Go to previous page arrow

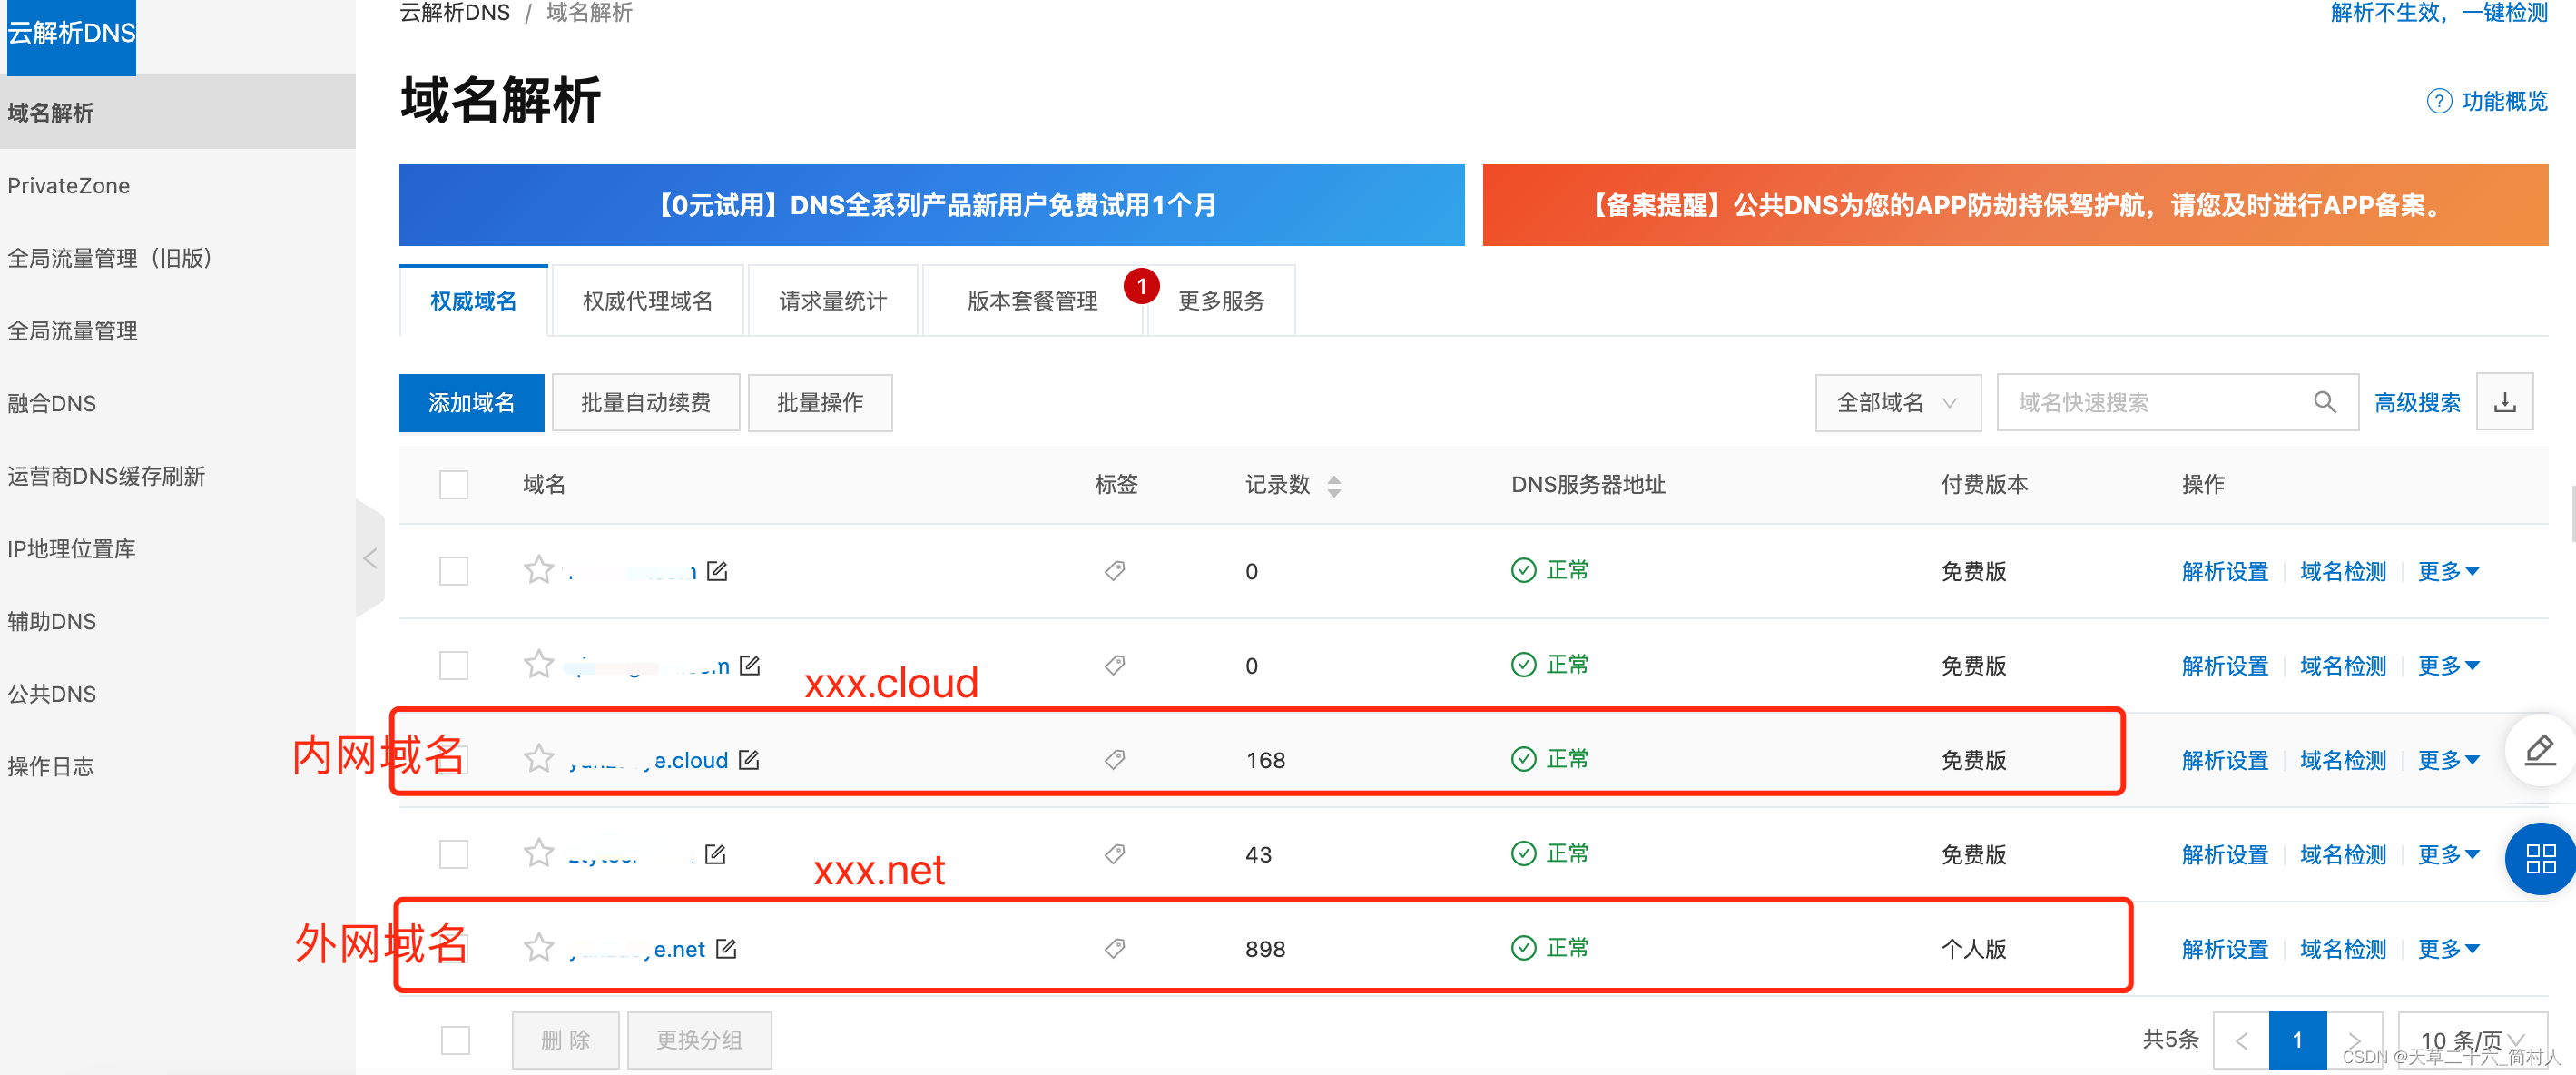[x=2241, y=1040]
